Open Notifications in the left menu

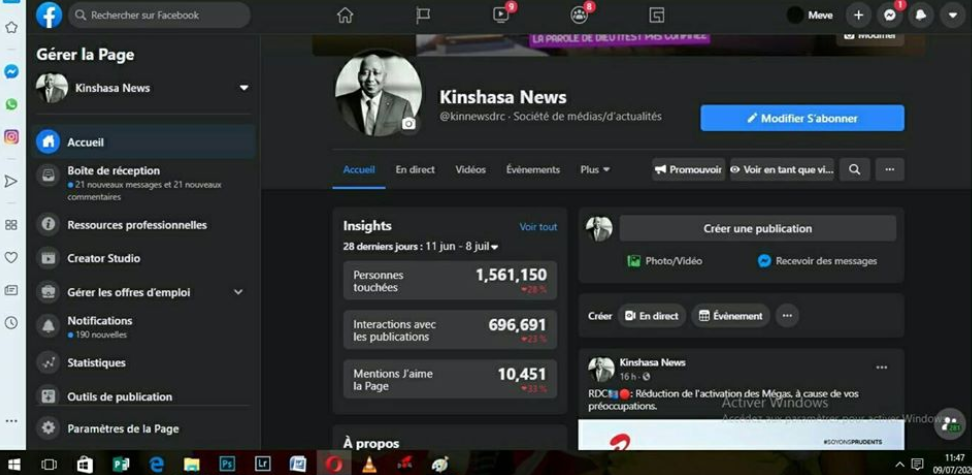[143, 327]
